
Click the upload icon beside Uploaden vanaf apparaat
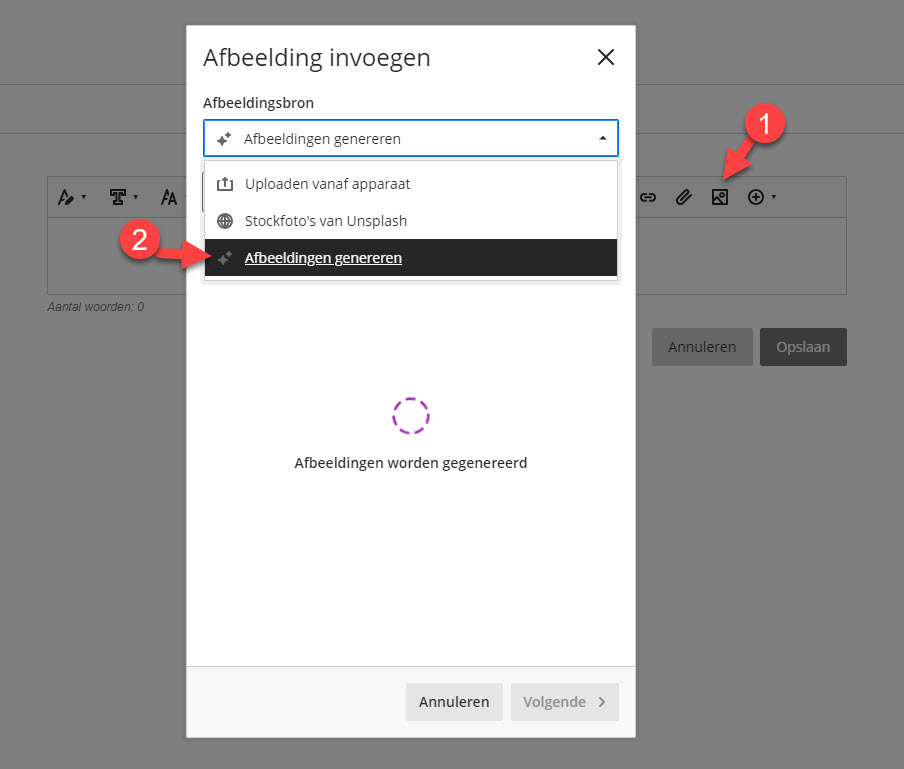225,184
